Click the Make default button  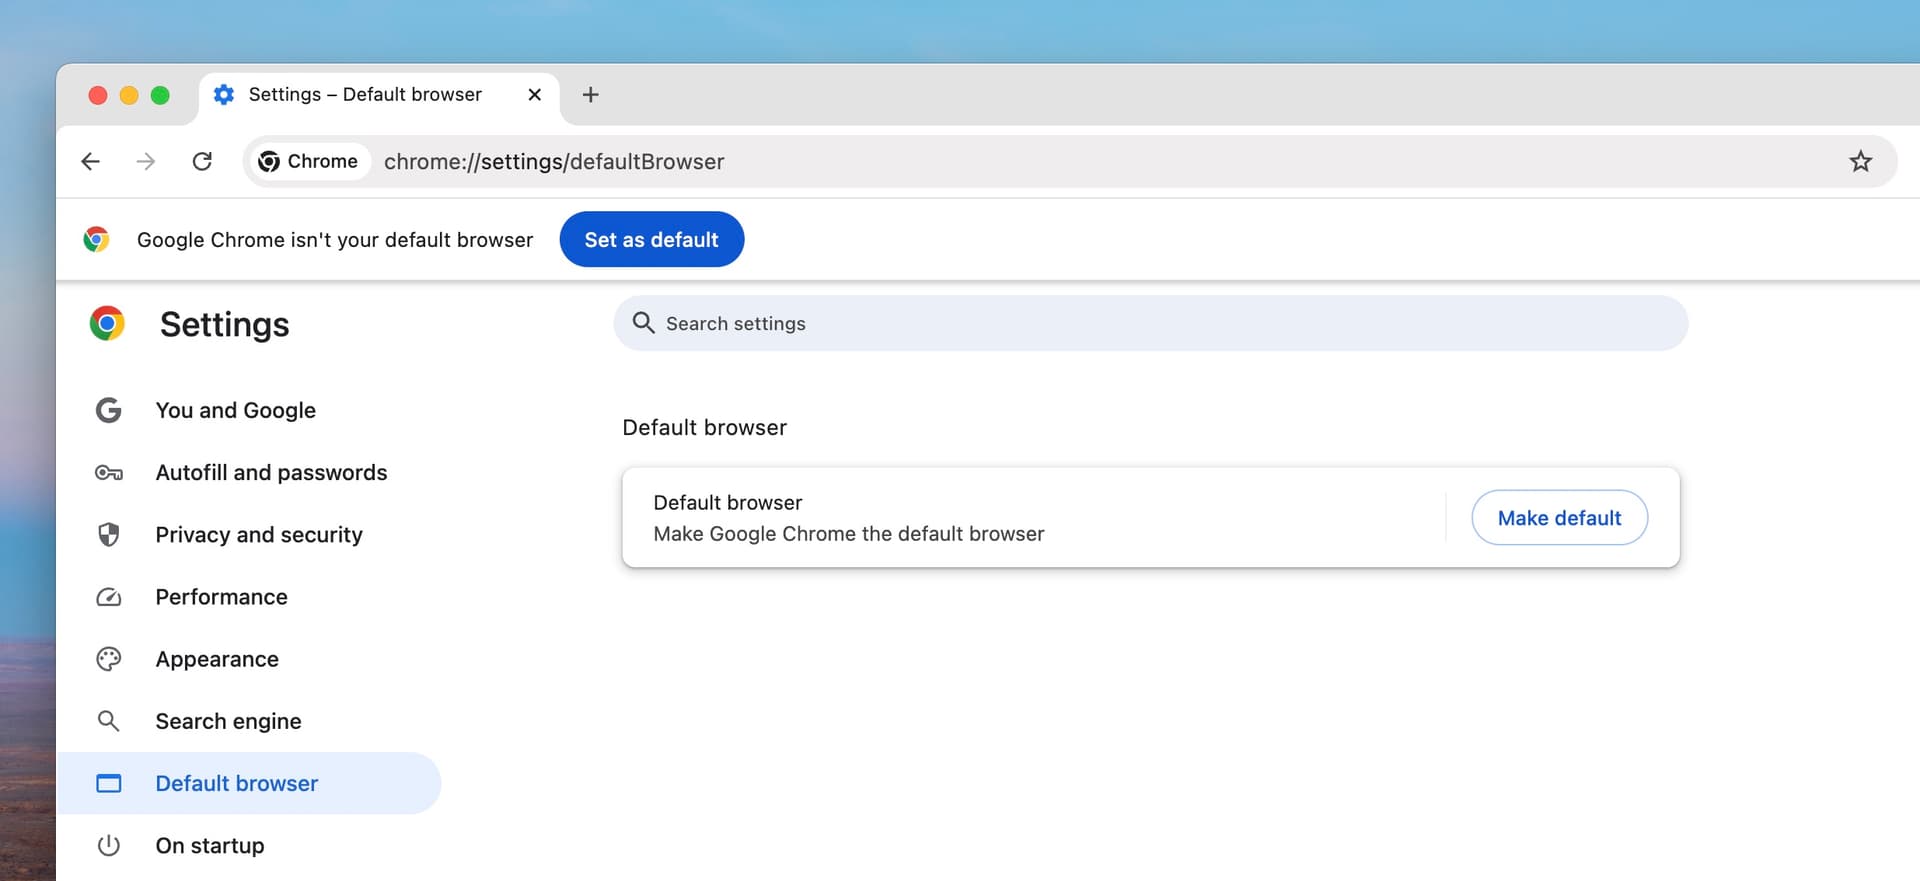1559,517
